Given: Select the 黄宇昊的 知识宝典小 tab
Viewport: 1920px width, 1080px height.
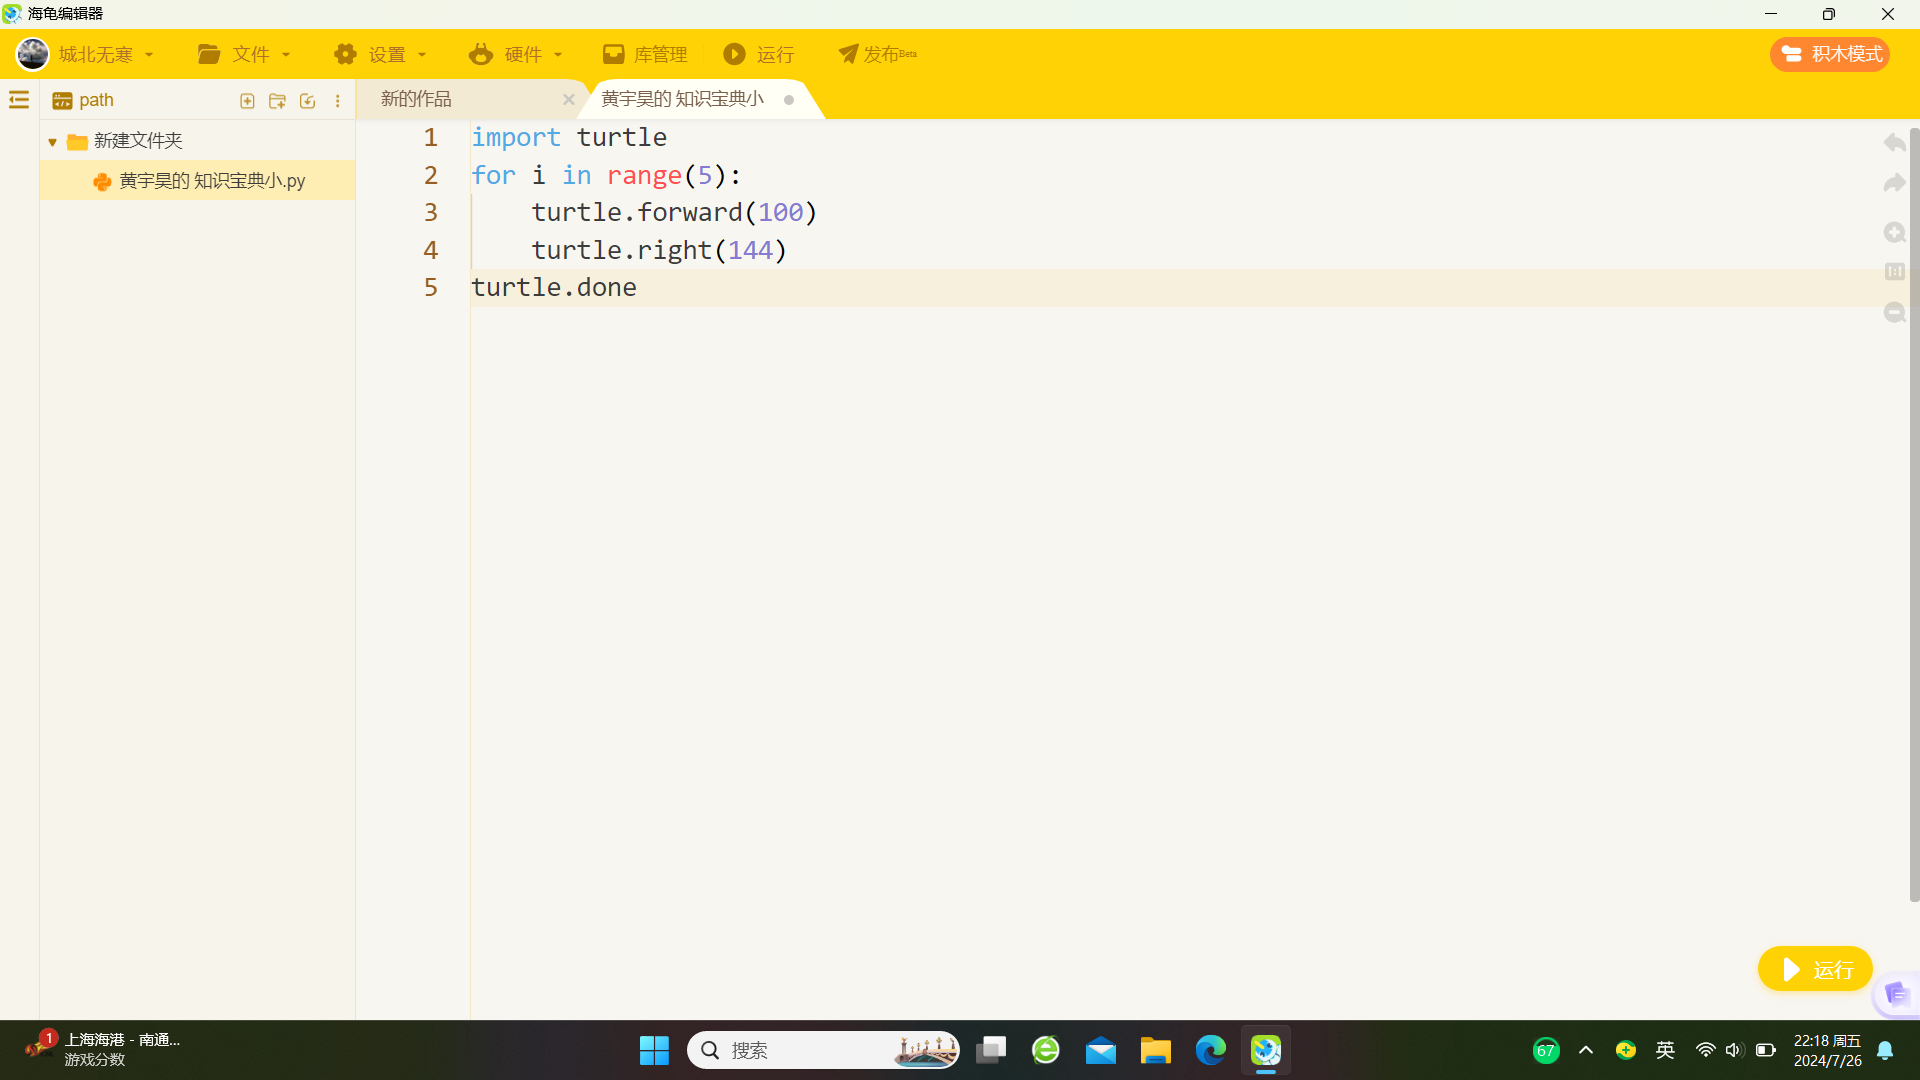Looking at the screenshot, I should (x=682, y=99).
